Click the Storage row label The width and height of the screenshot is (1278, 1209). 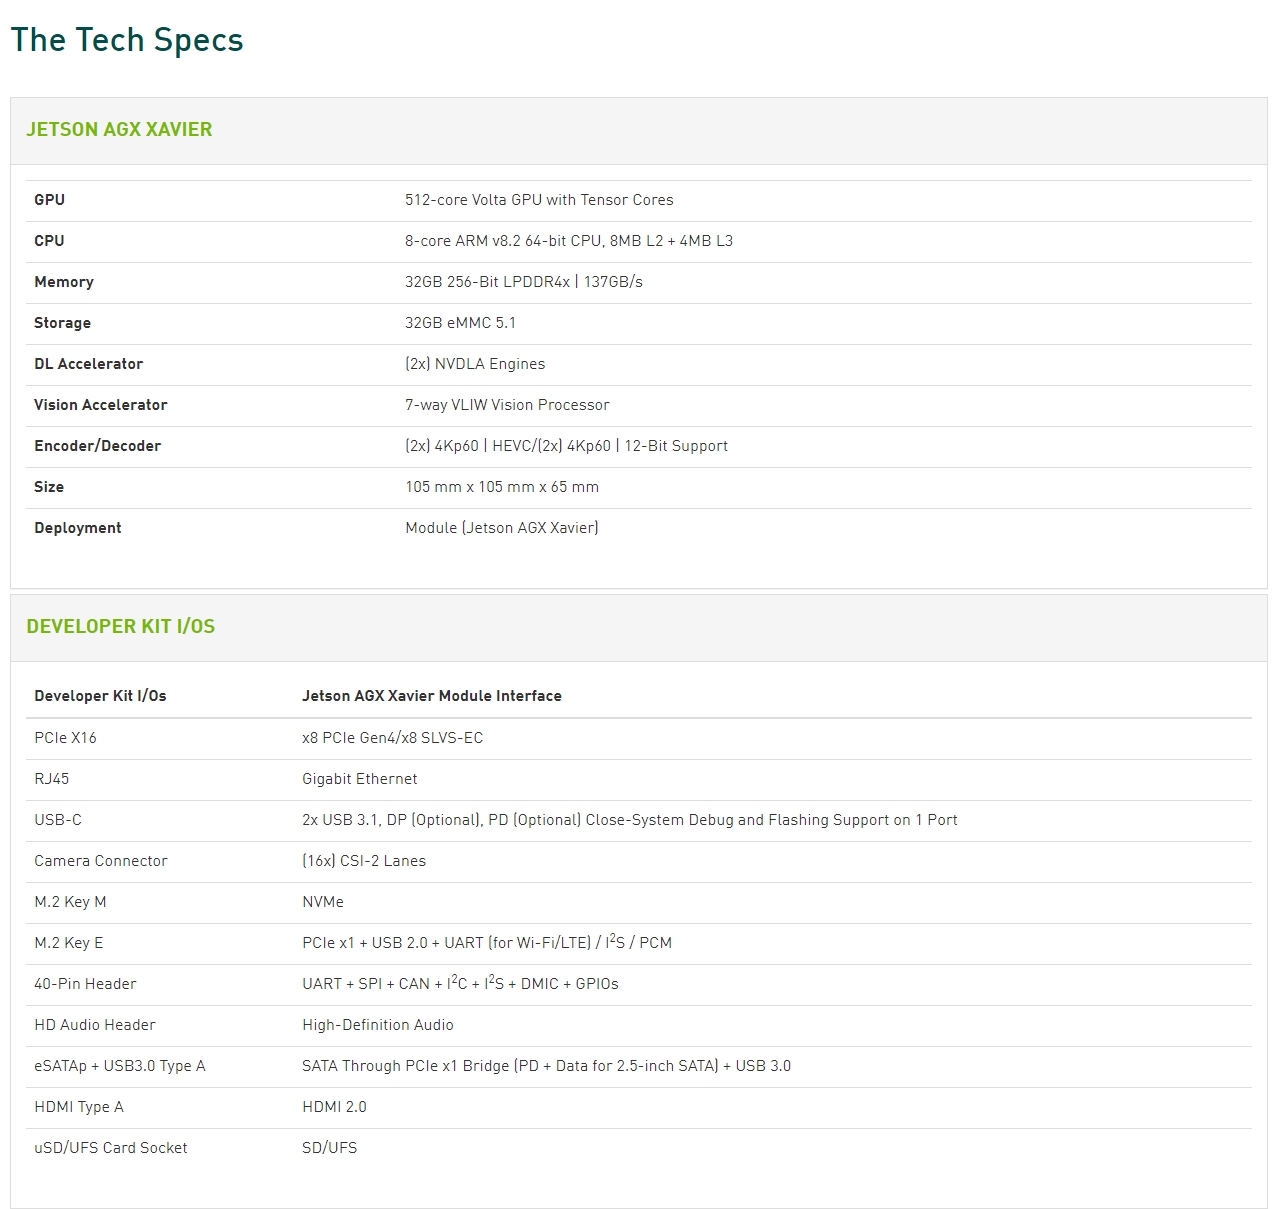(62, 323)
